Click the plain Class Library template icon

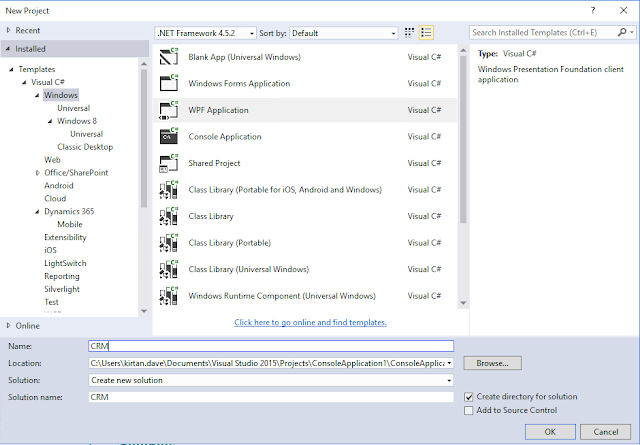[169, 216]
